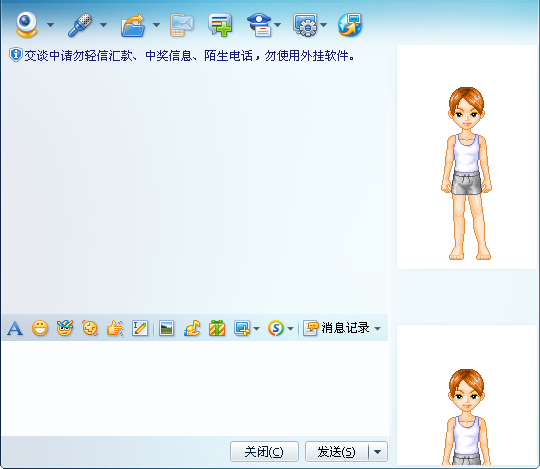Click the 关闭(C) button
This screenshot has width=540, height=469.
[264, 451]
